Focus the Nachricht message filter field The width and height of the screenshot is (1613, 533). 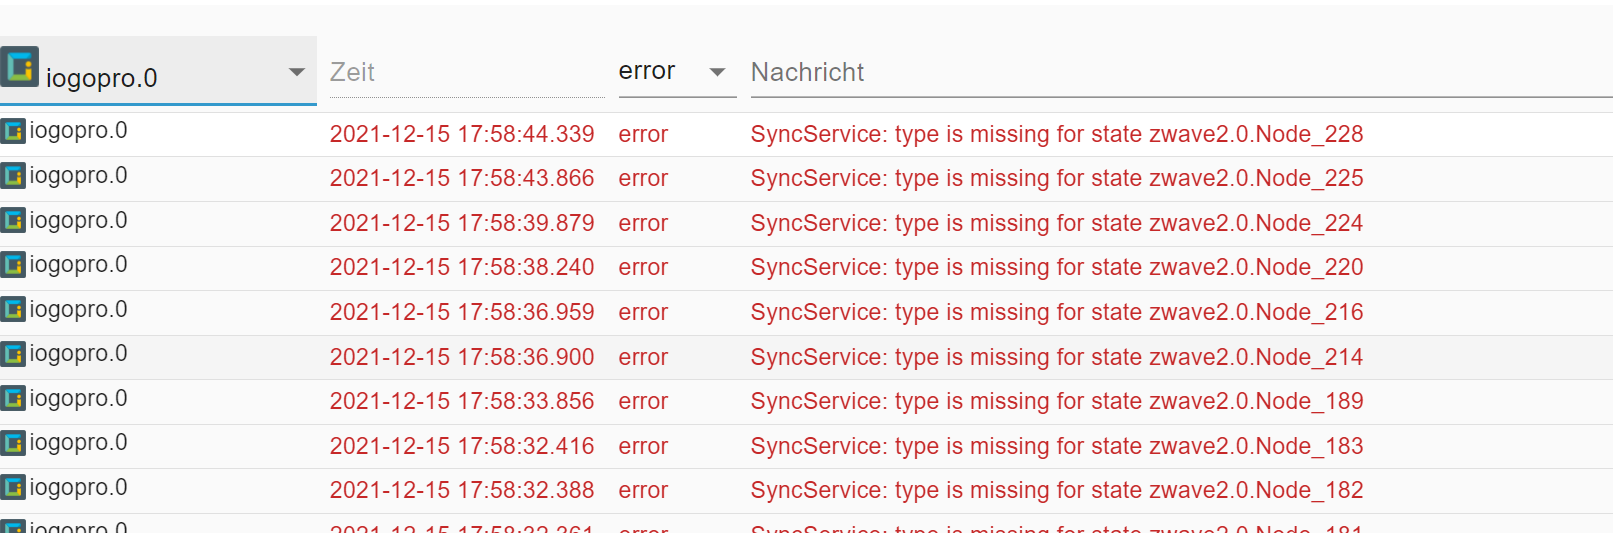1181,72
